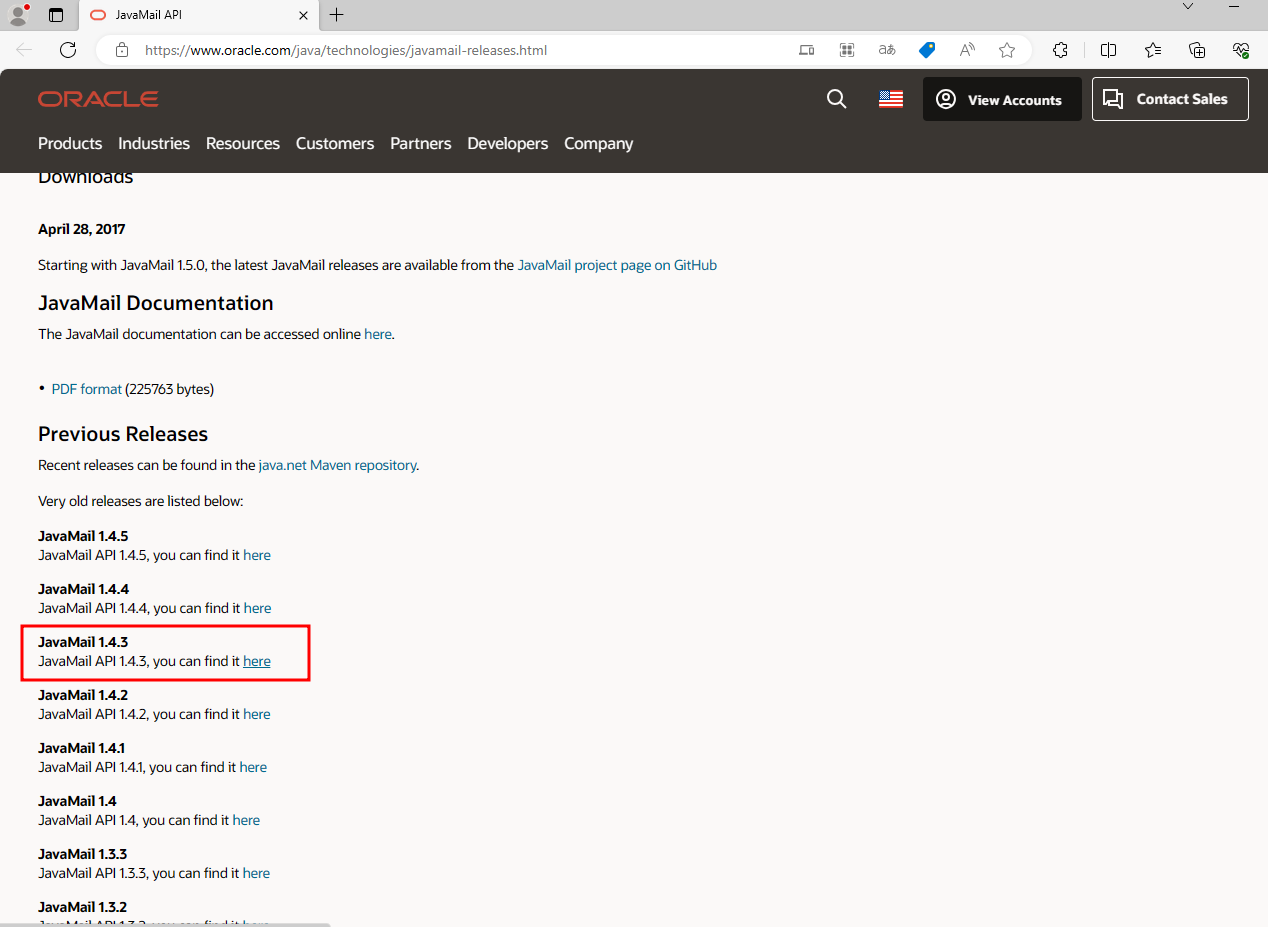Open the send-to-devices icon in the address bar
The height and width of the screenshot is (927, 1268).
point(807,50)
